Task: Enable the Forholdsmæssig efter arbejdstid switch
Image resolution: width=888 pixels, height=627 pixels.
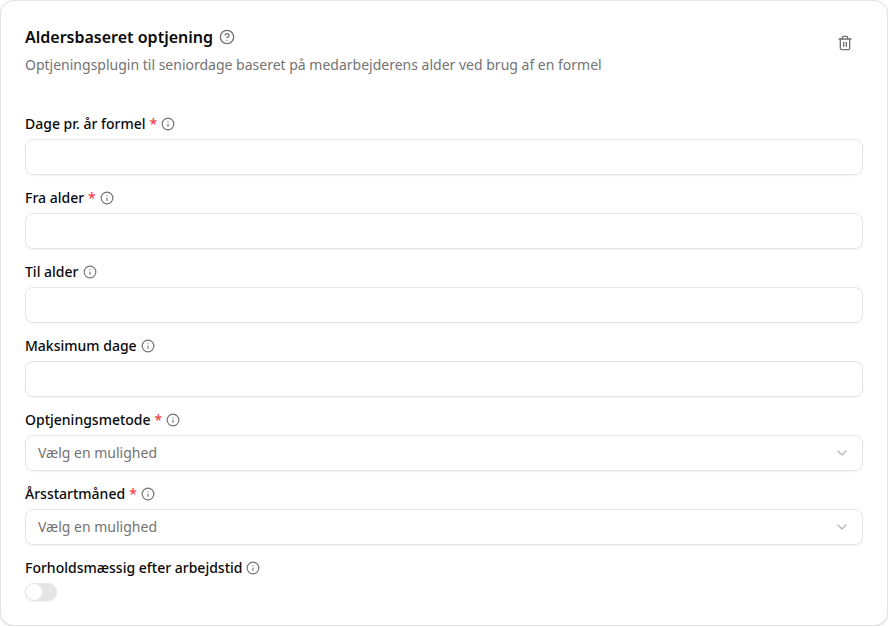Action: [x=40, y=591]
